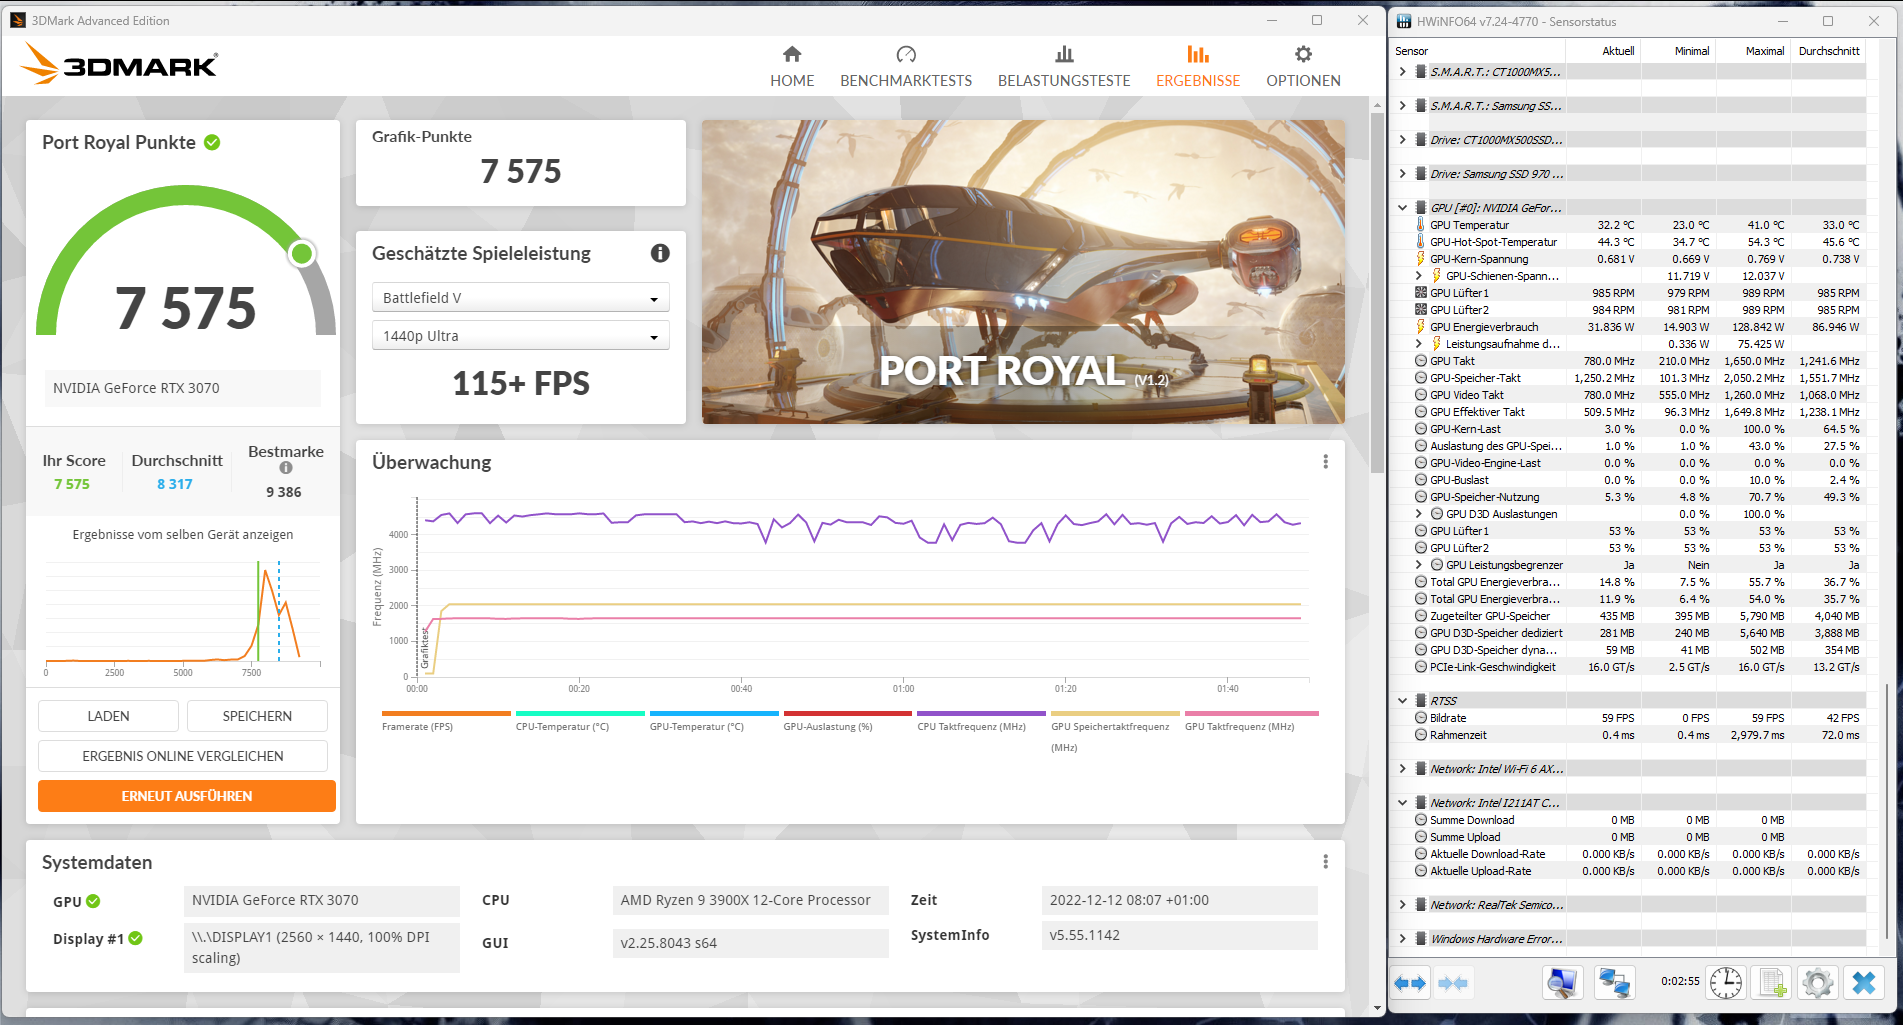Expand the Drive: CT1000MX500SSD sensor group
The width and height of the screenshot is (1903, 1025).
[1402, 140]
